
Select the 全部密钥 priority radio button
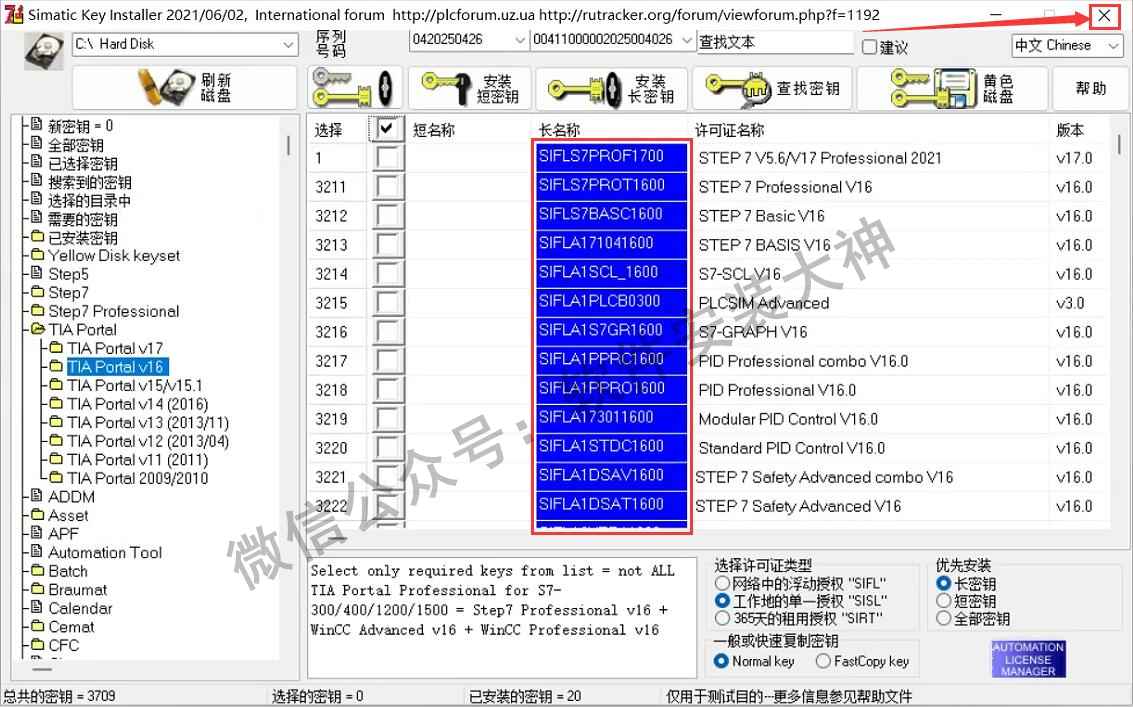[943, 618]
